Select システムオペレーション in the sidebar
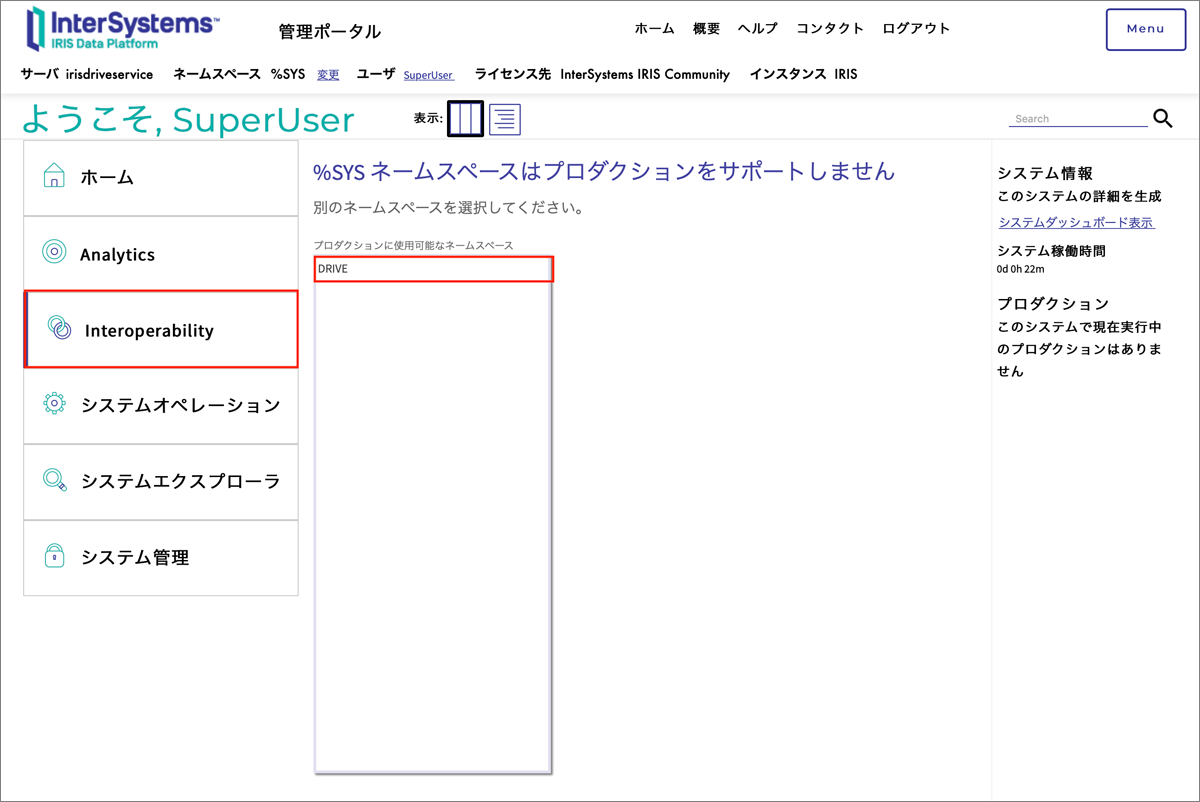 point(161,405)
